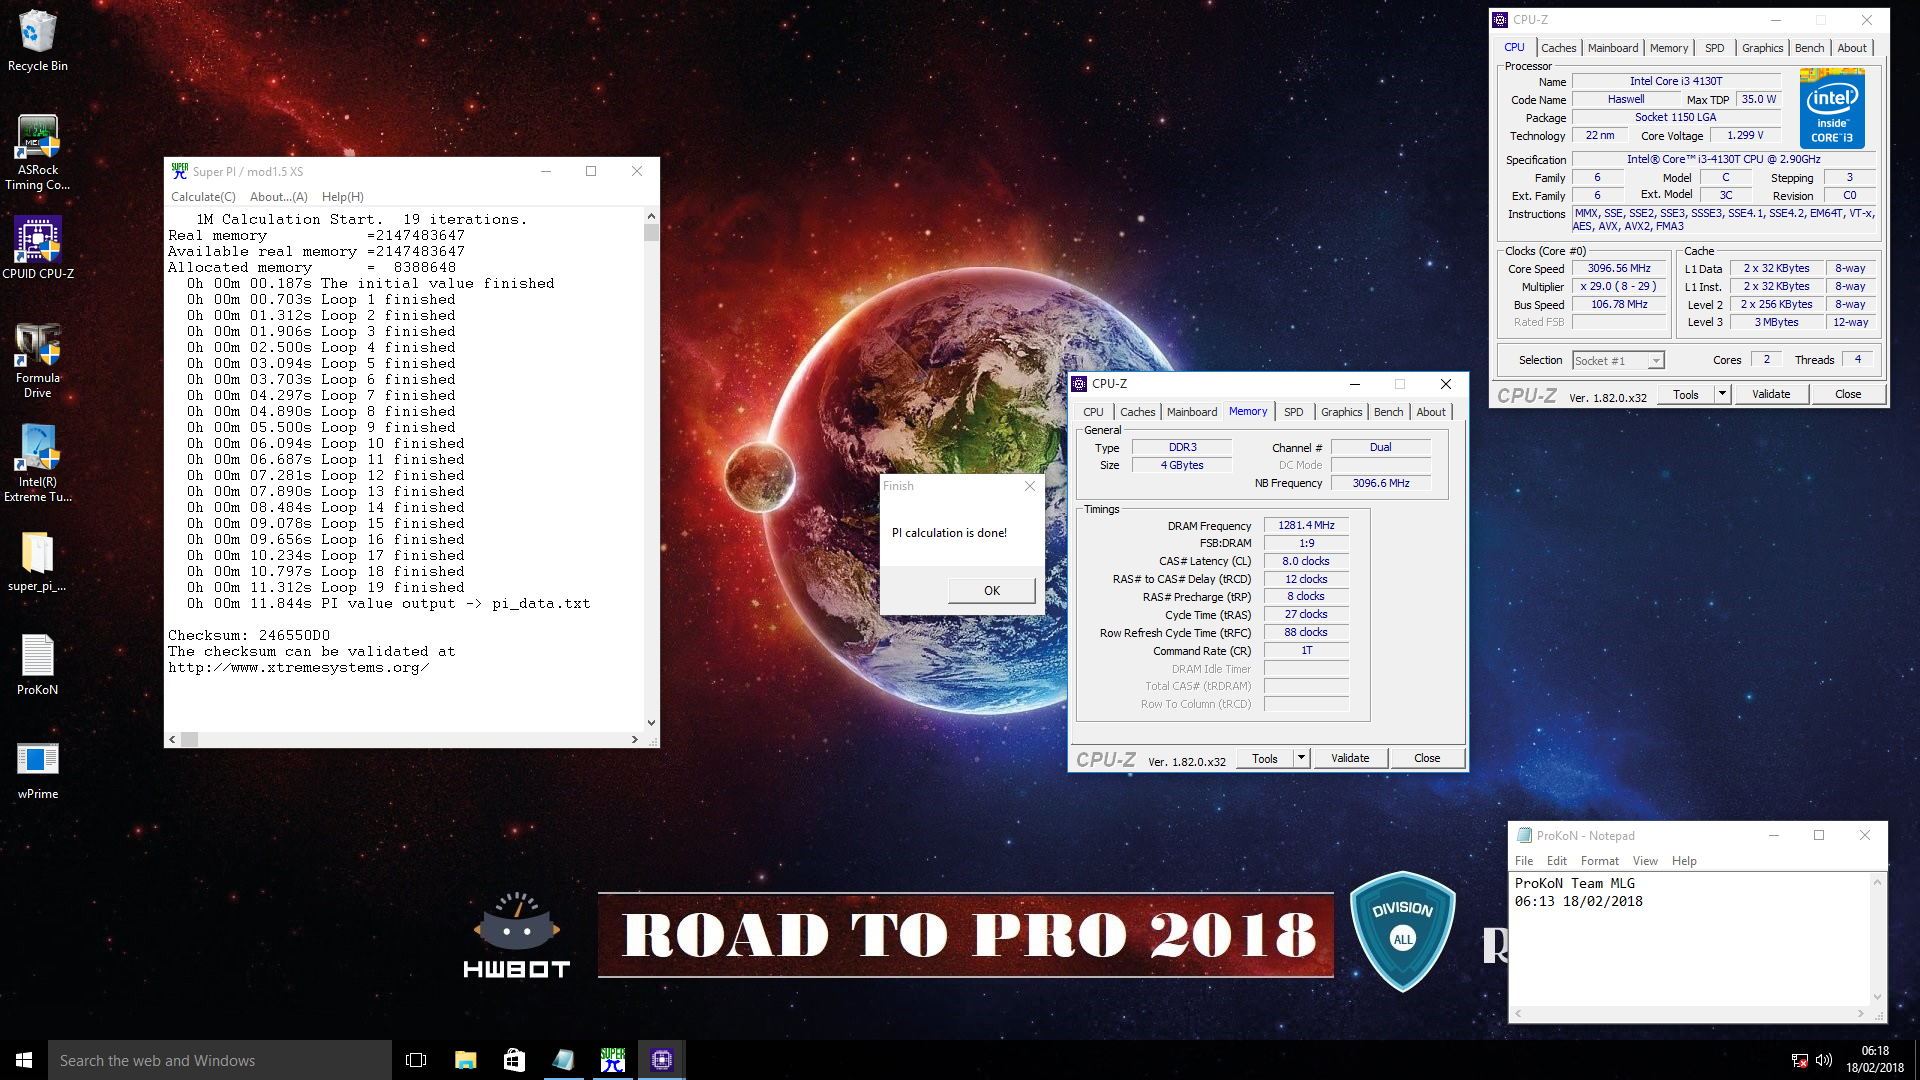Click Super PI vertical scrollbar up arrow
The height and width of the screenshot is (1080, 1920).
click(651, 216)
